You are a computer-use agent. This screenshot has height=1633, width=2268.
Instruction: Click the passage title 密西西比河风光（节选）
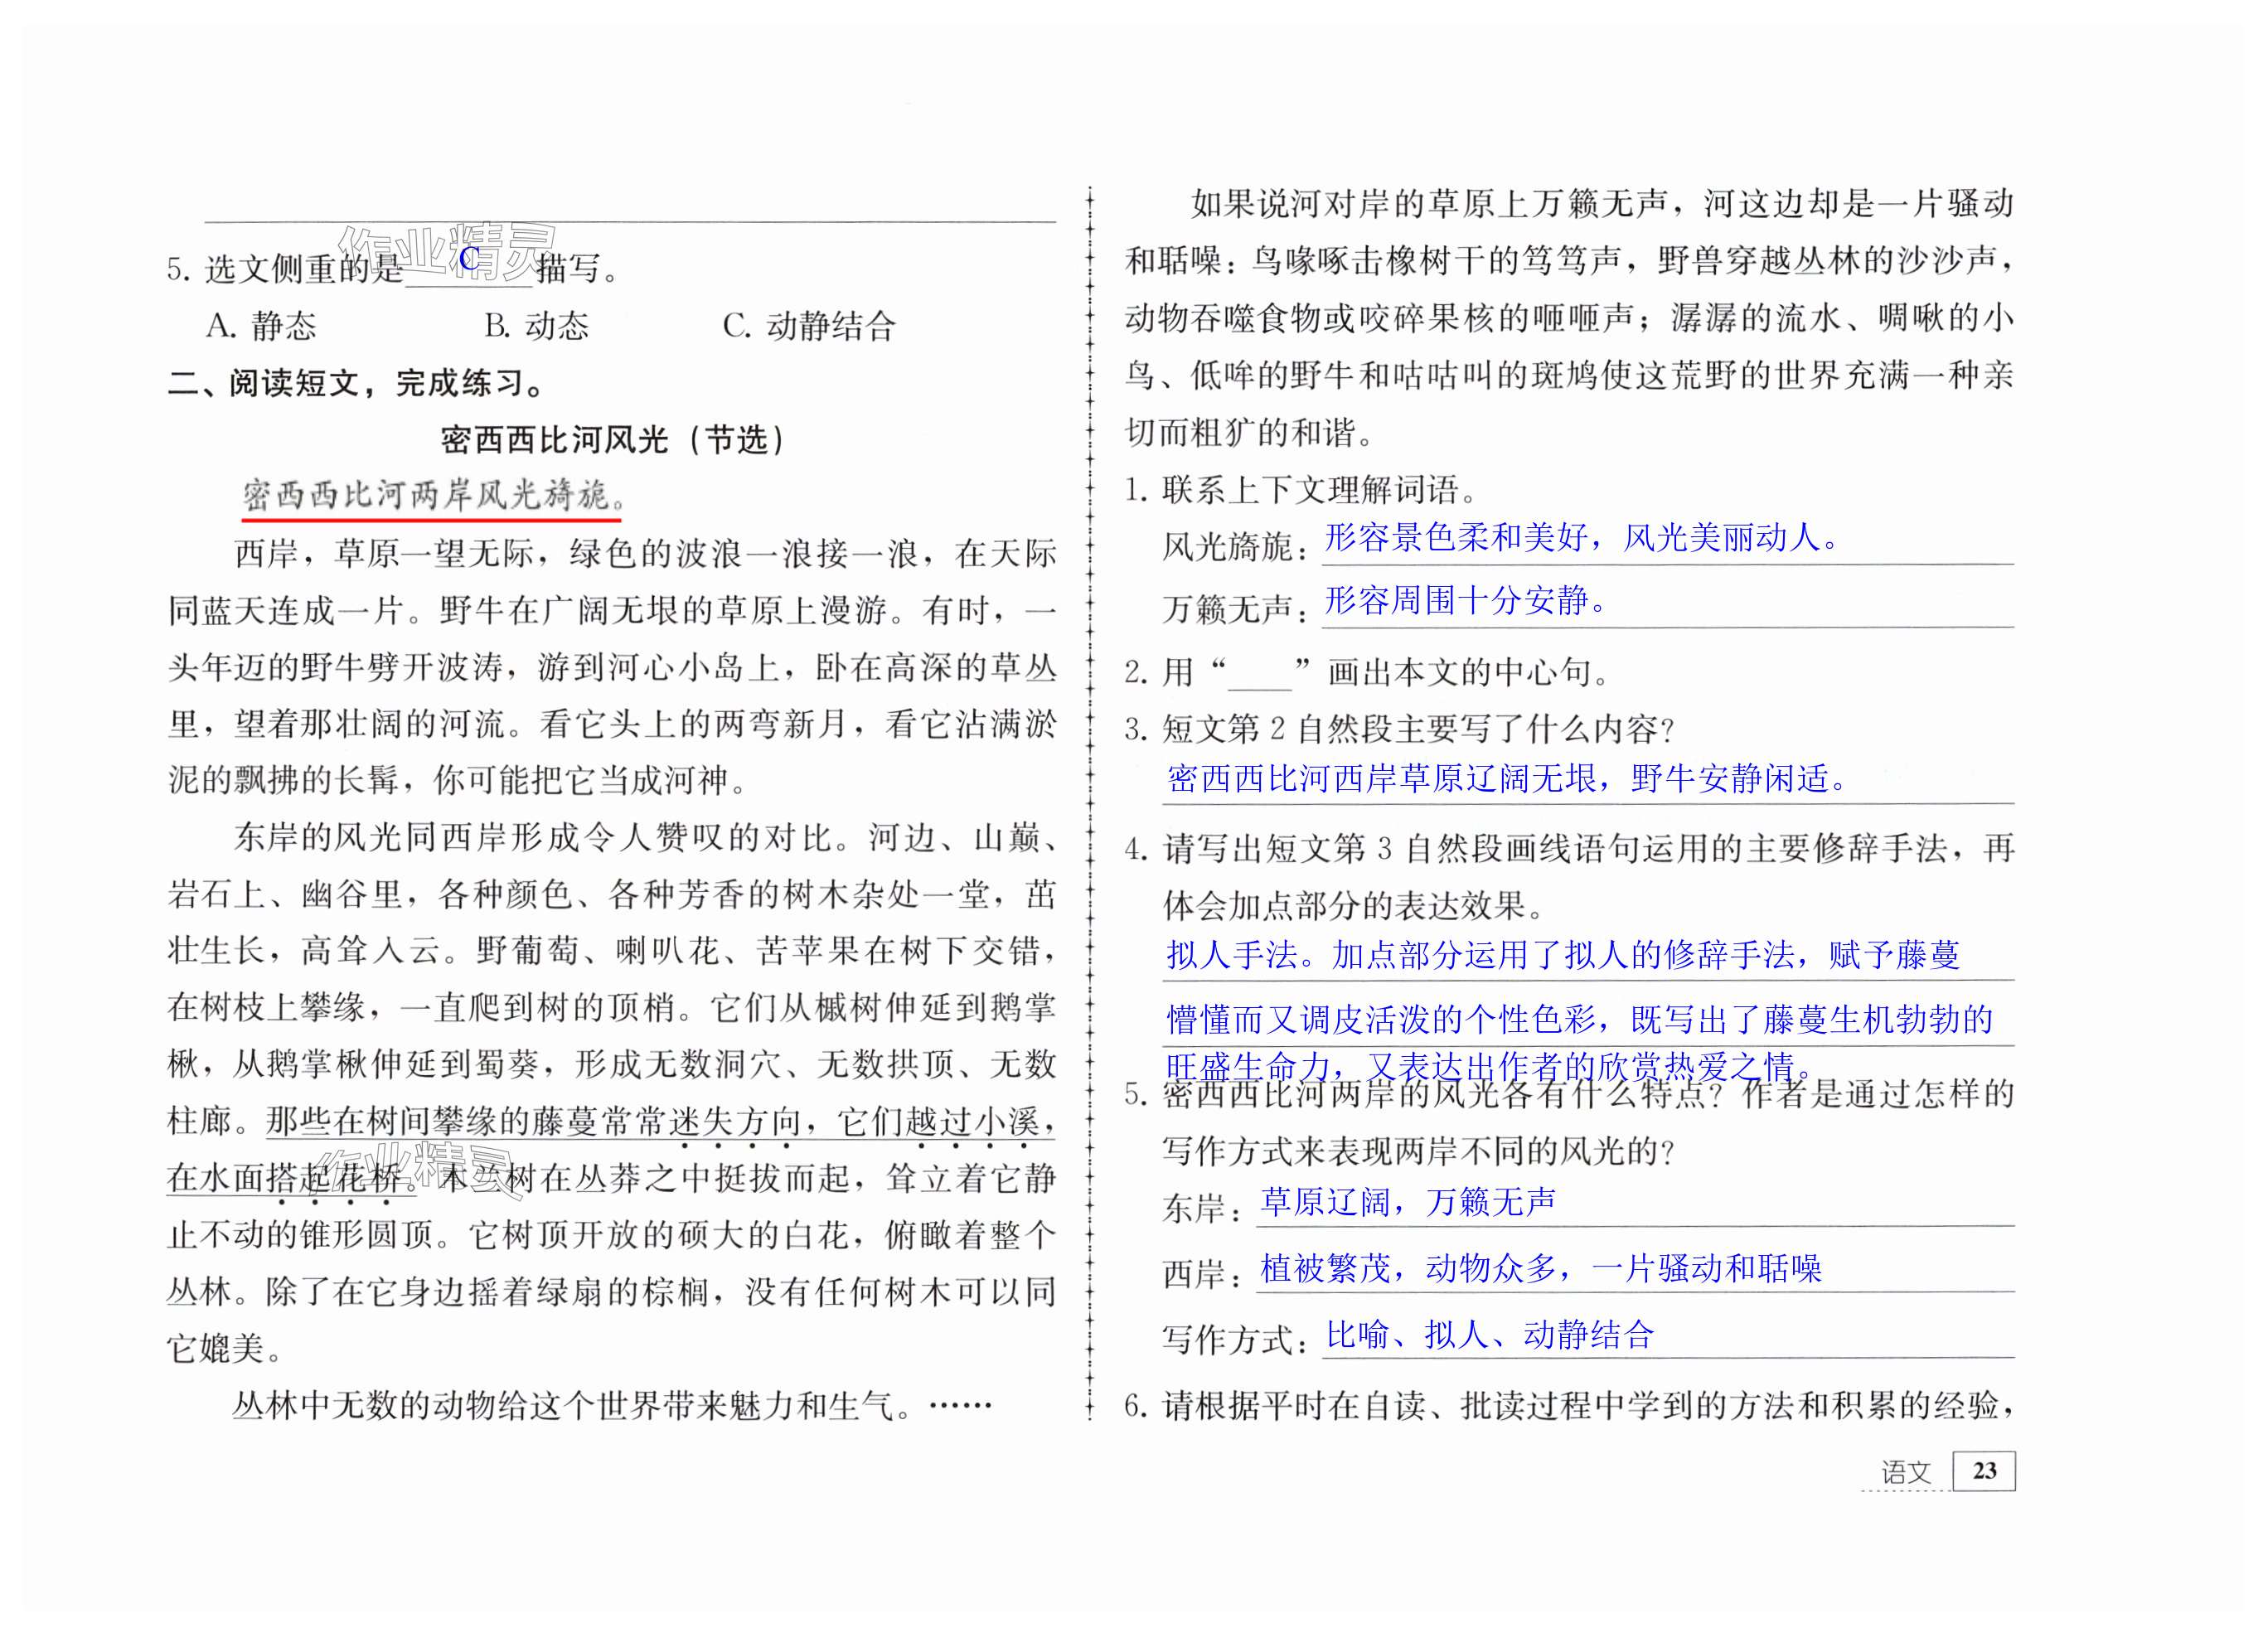611,439
